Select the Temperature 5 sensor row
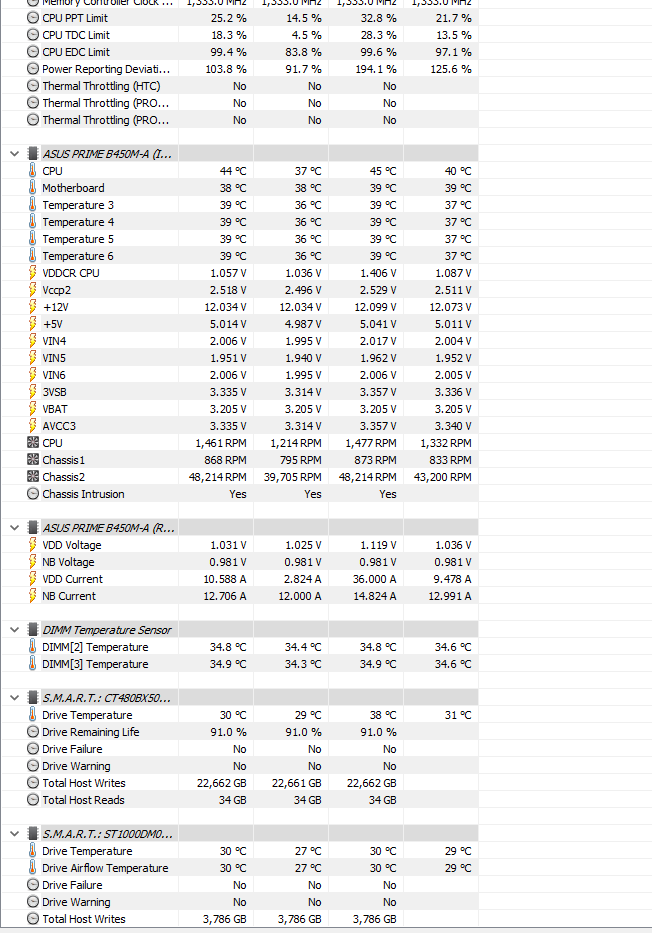Viewport: 652px width, 933px height. [x=239, y=239]
